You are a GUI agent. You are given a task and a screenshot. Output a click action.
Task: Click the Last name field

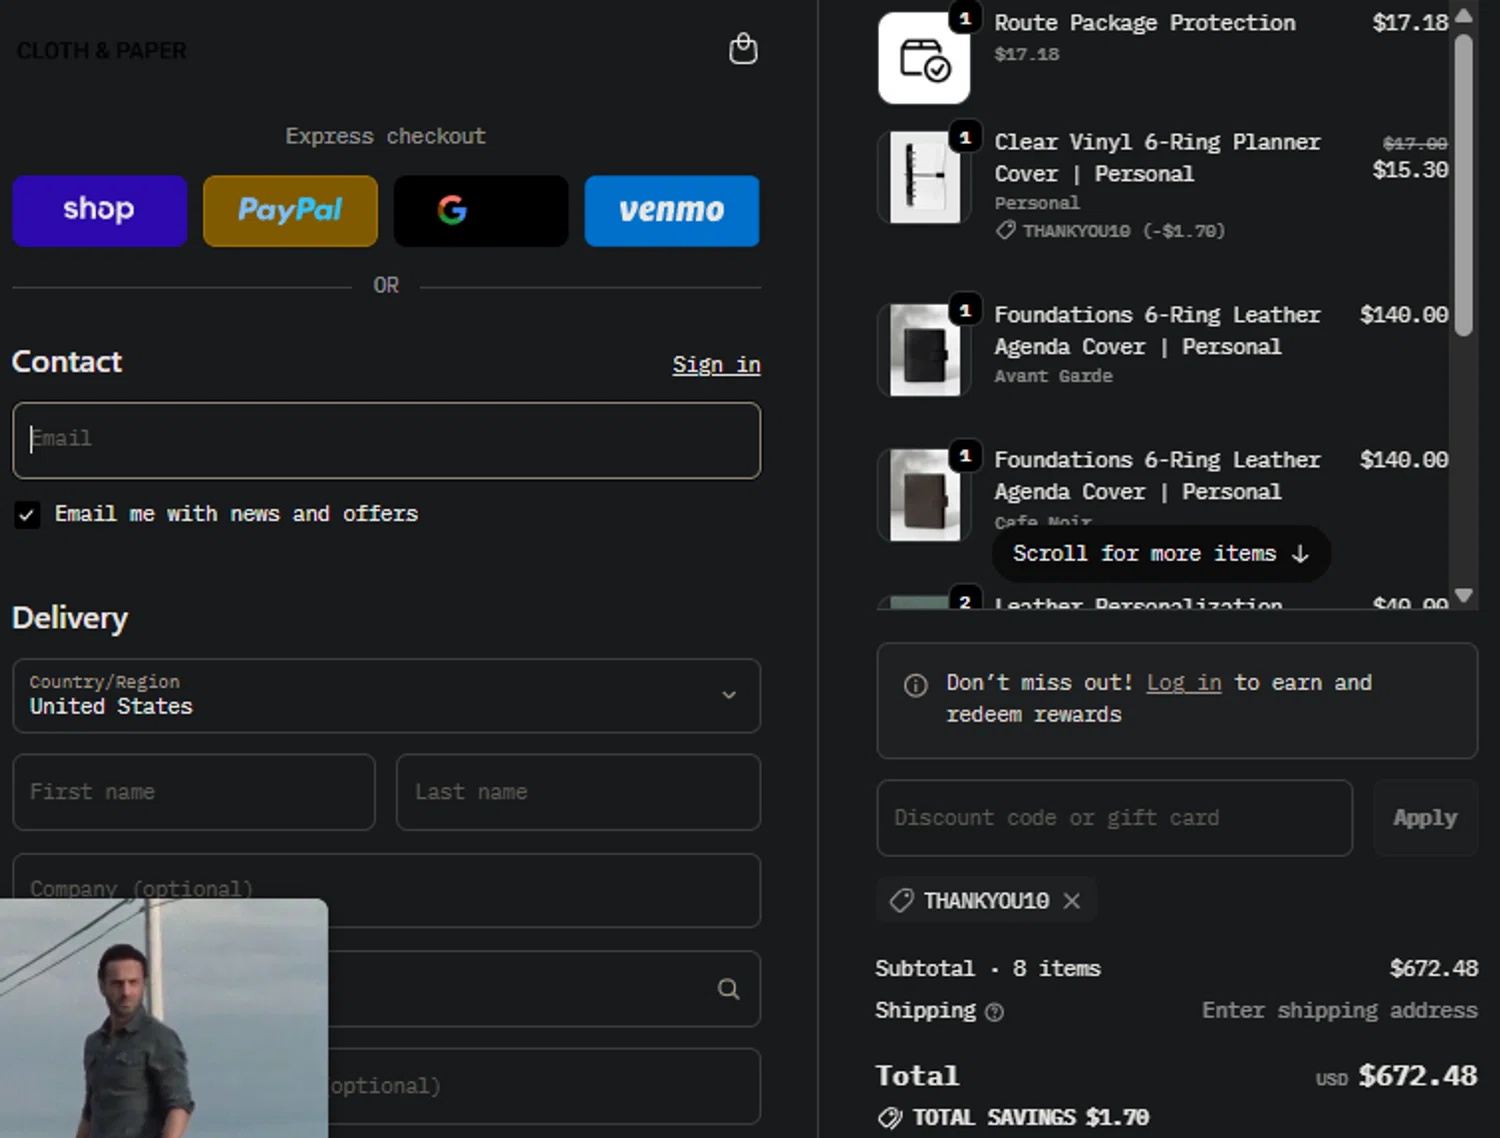(578, 792)
